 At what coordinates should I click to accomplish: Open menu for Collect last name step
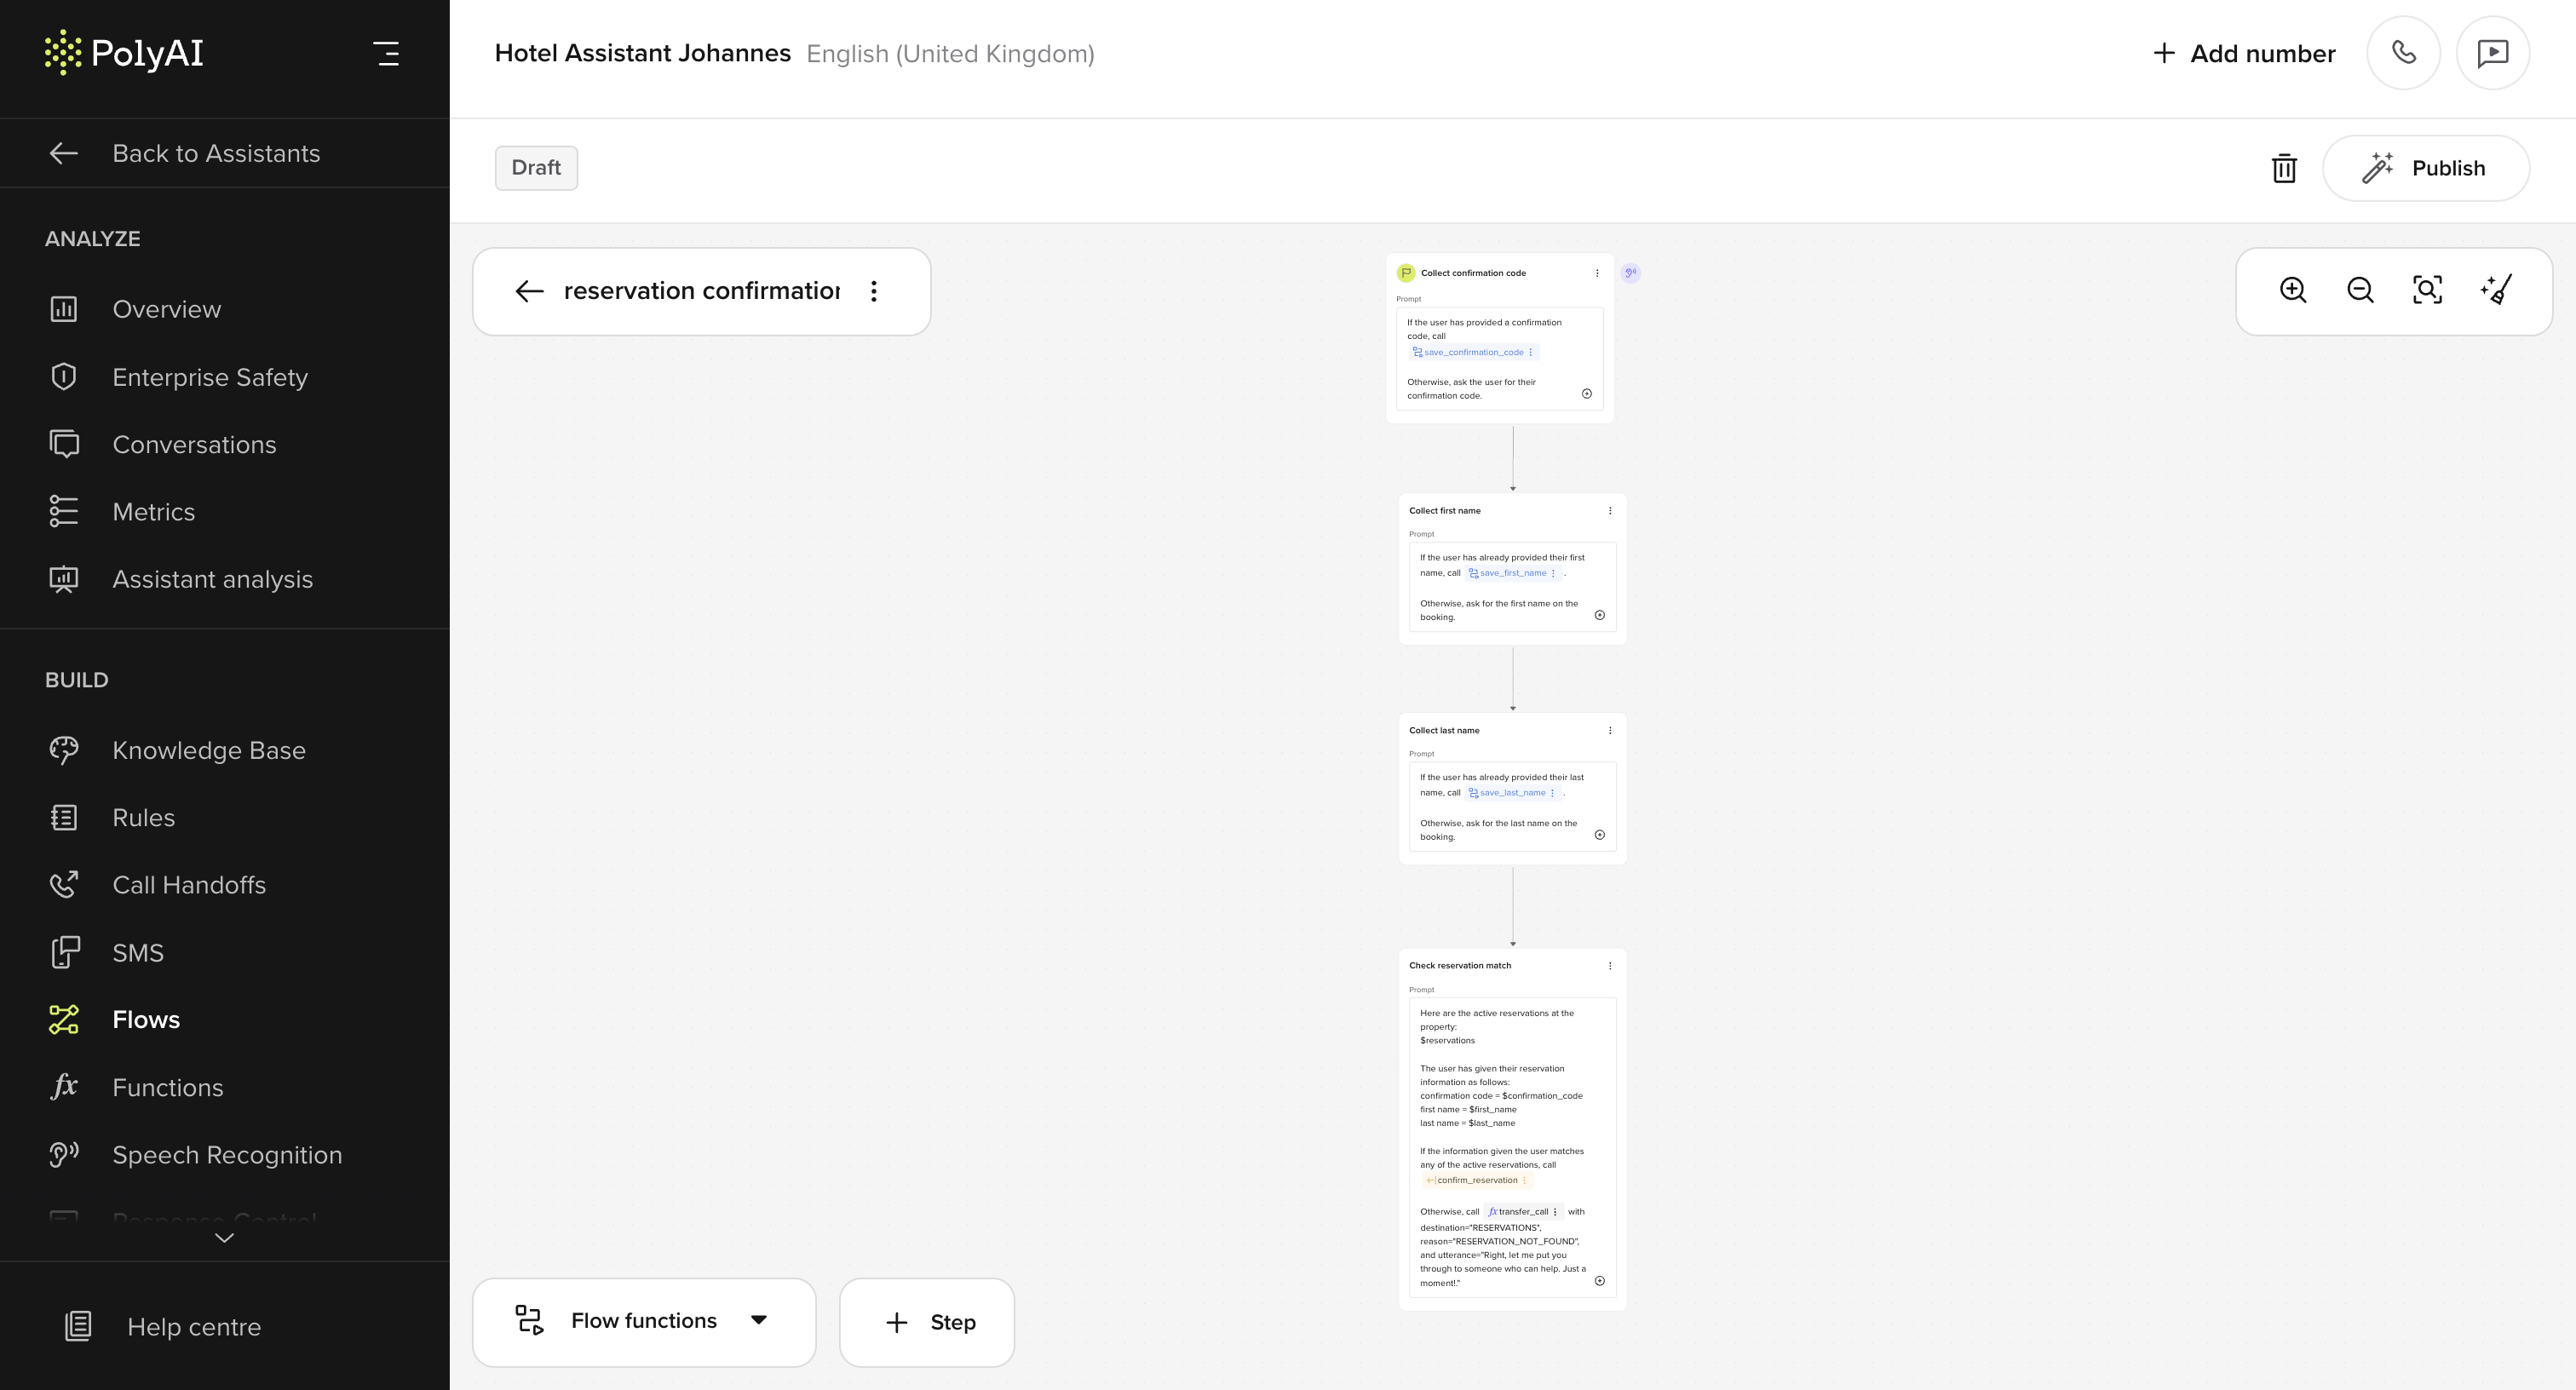[1610, 731]
